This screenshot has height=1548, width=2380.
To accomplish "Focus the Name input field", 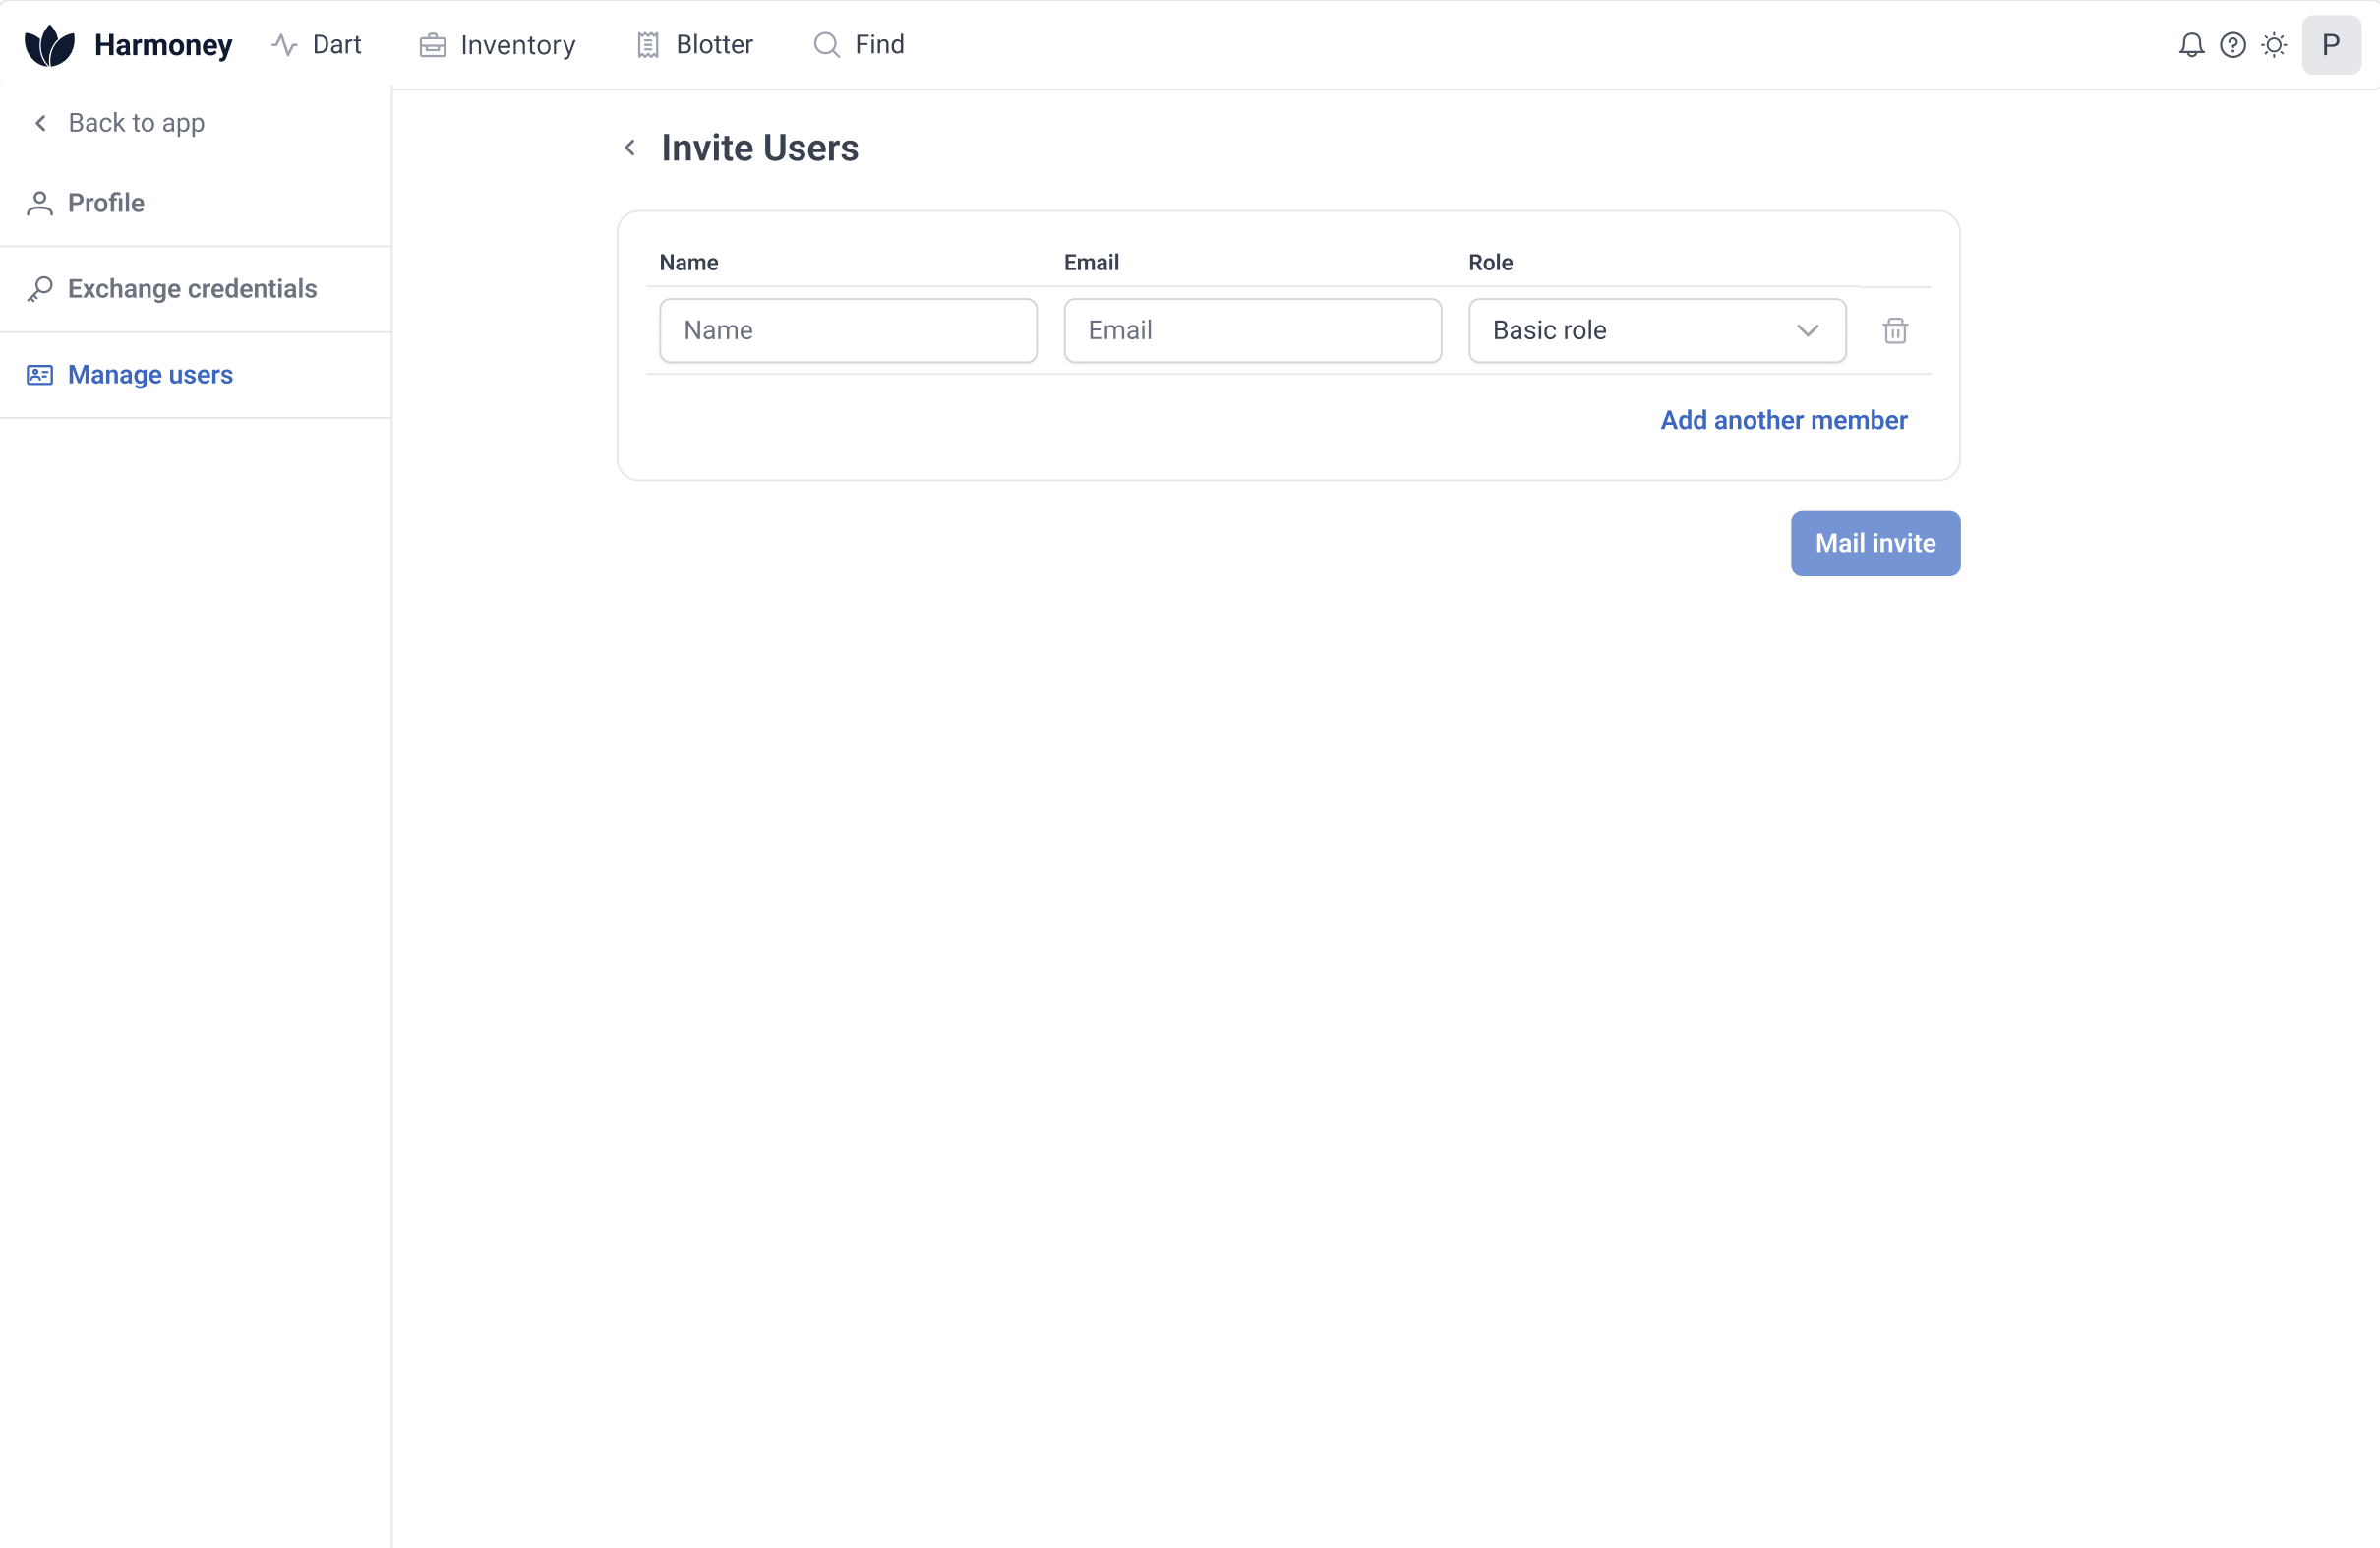I will (848, 331).
